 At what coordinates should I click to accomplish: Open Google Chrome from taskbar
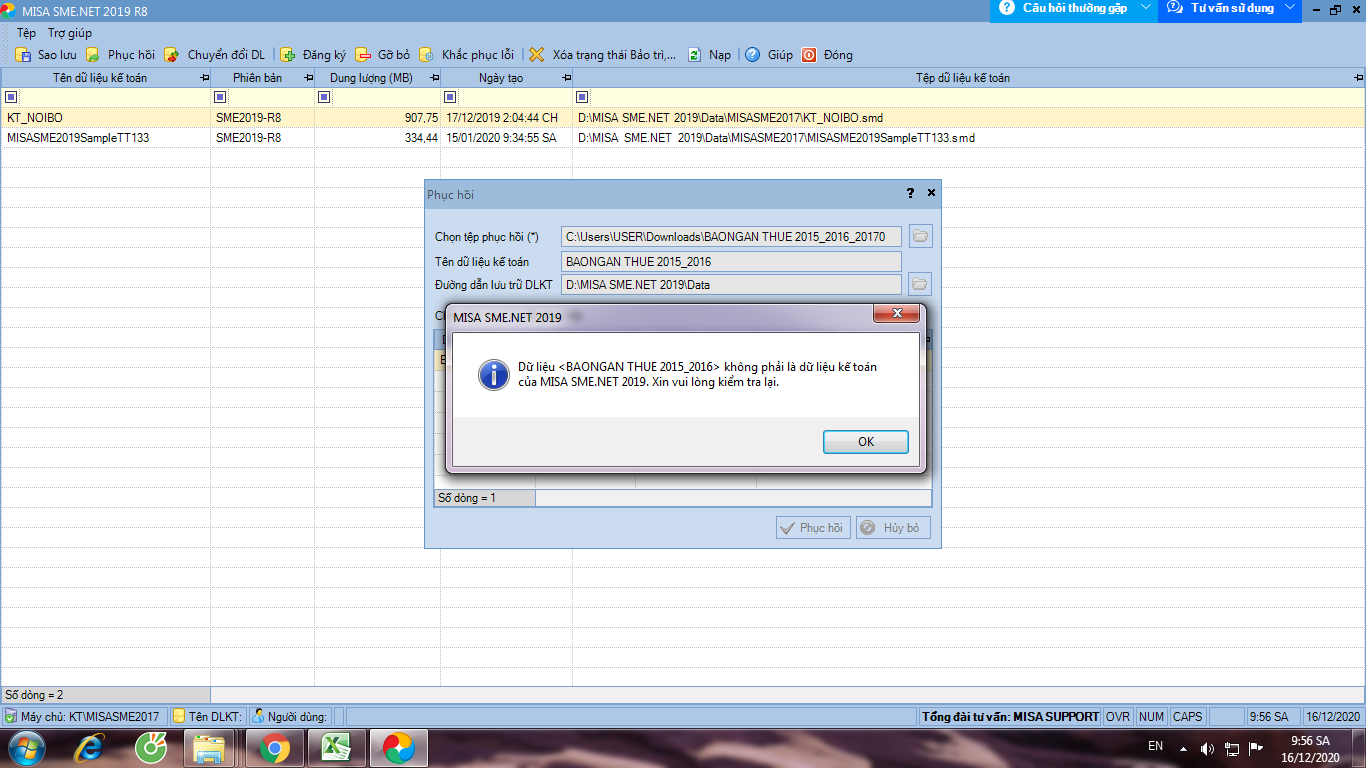tap(274, 748)
